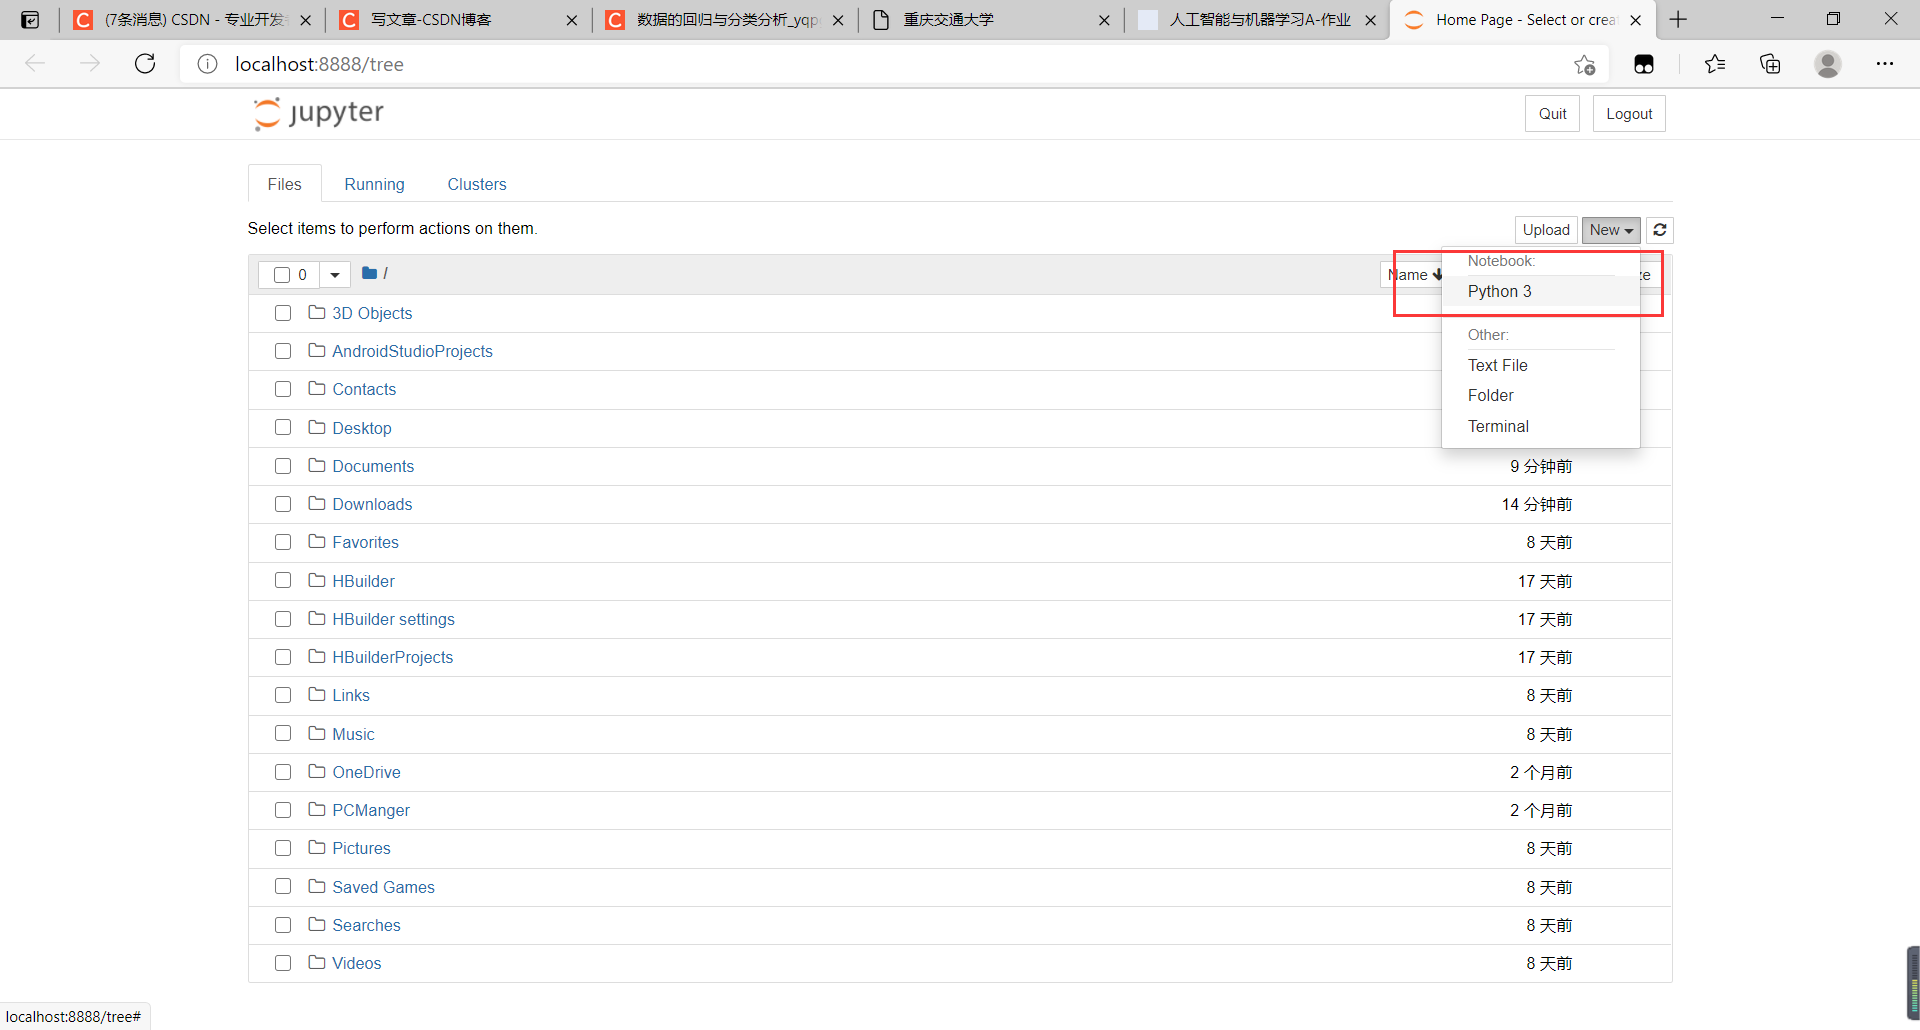The image size is (1920, 1030).
Task: Check the AndroidStudioProjects checkbox
Action: pos(283,351)
